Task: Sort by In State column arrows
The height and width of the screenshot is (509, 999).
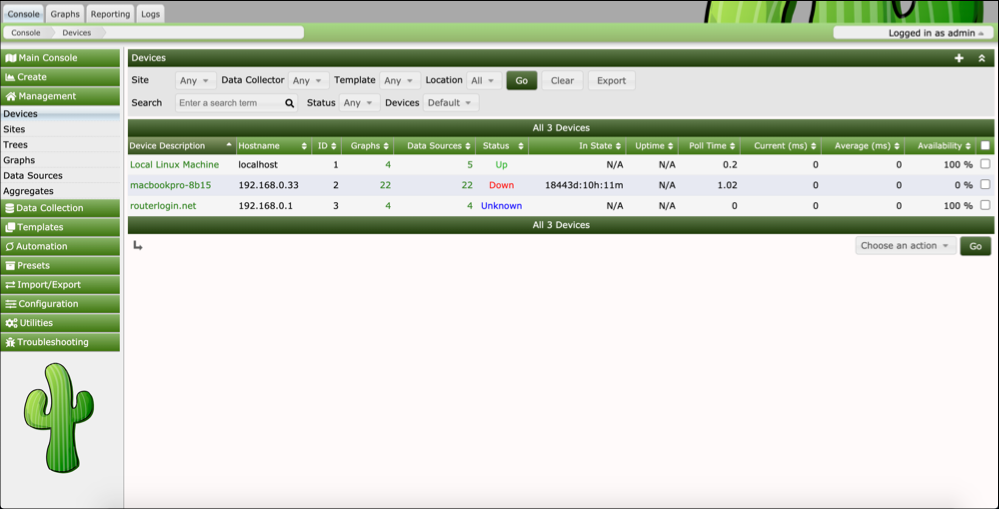Action: 618,146
